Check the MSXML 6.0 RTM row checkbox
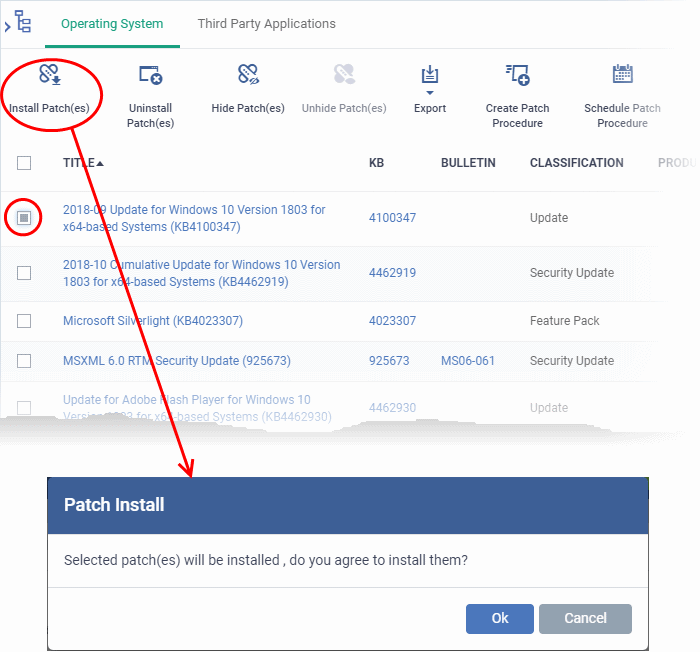This screenshot has width=700, height=652. (24, 360)
